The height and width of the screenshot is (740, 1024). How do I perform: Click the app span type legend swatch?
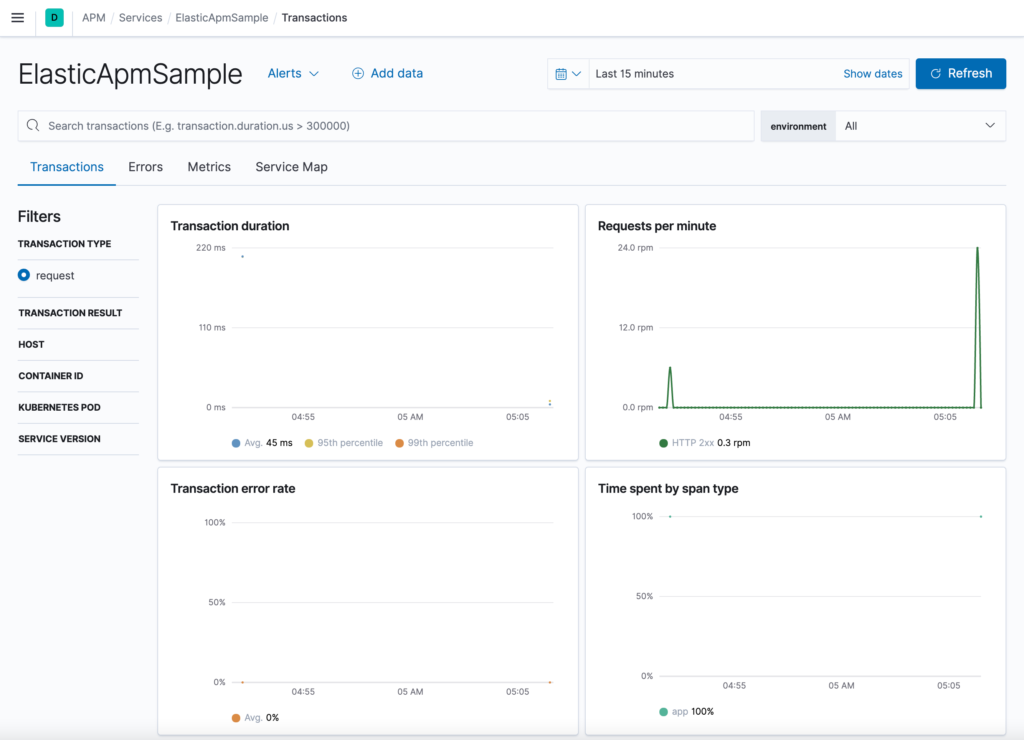[663, 712]
